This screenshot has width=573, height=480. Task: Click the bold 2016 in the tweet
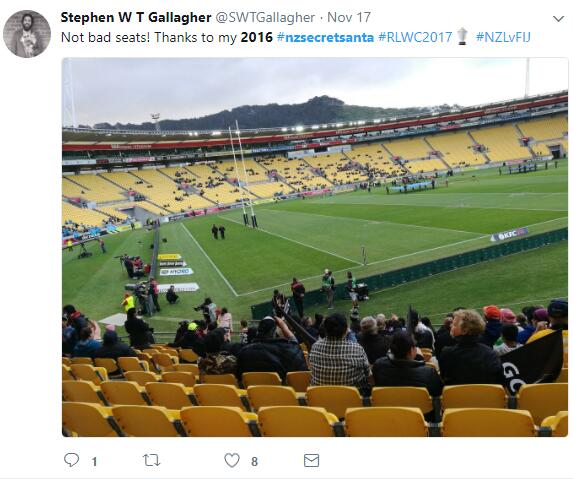[x=257, y=37]
